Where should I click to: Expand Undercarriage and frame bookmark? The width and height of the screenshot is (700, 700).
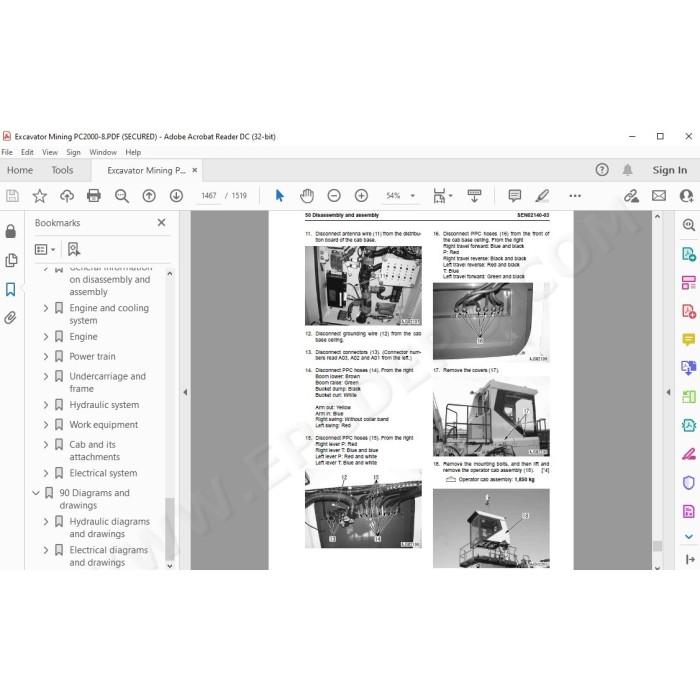[x=46, y=376]
